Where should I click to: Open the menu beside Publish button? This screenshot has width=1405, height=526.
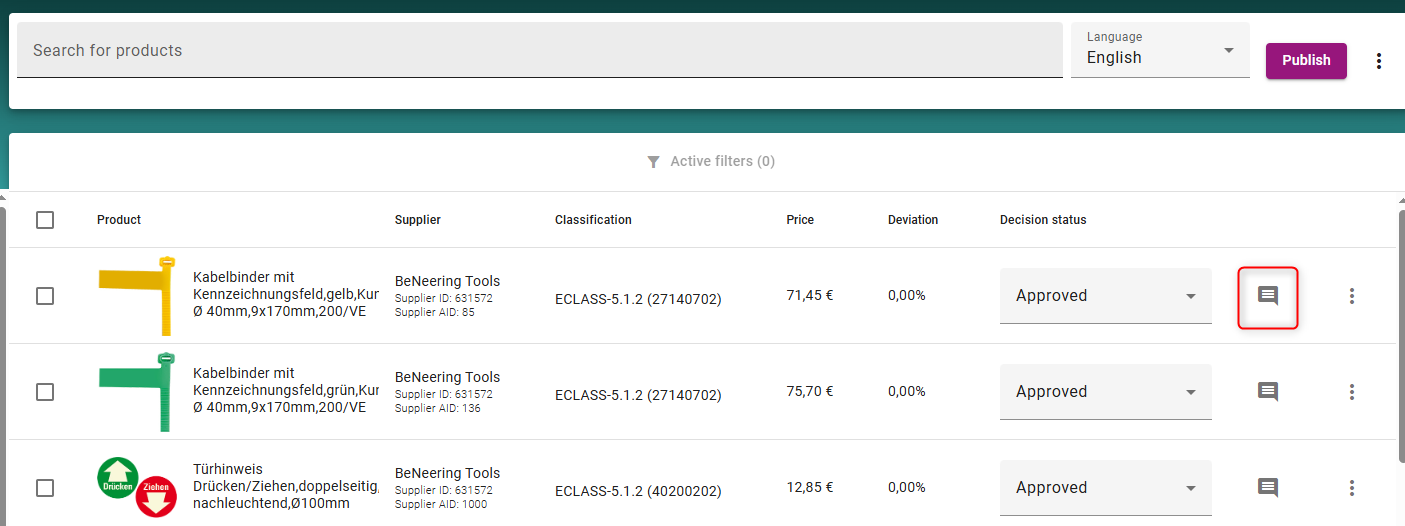click(1379, 61)
